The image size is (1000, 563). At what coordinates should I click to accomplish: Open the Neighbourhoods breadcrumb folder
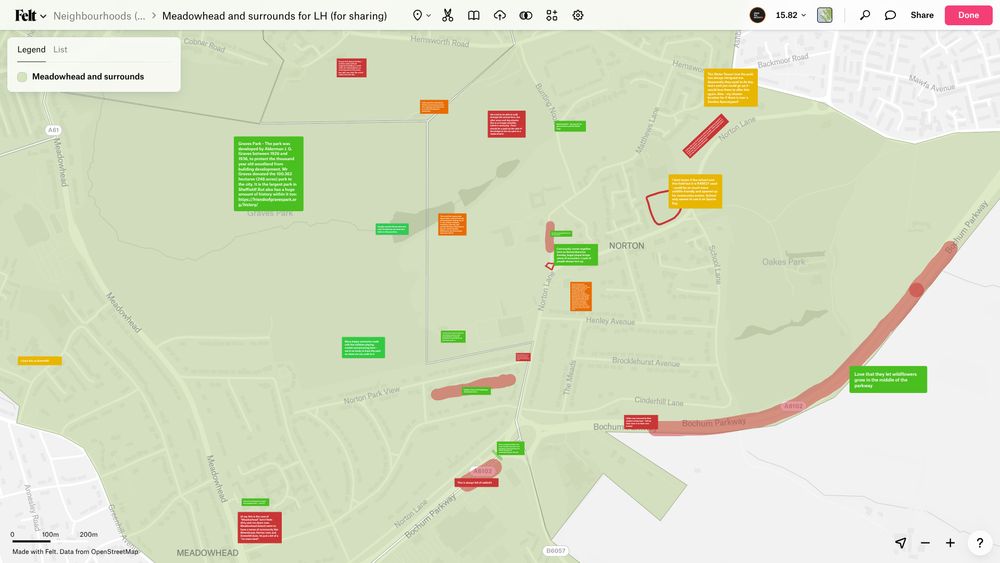click(x=99, y=16)
